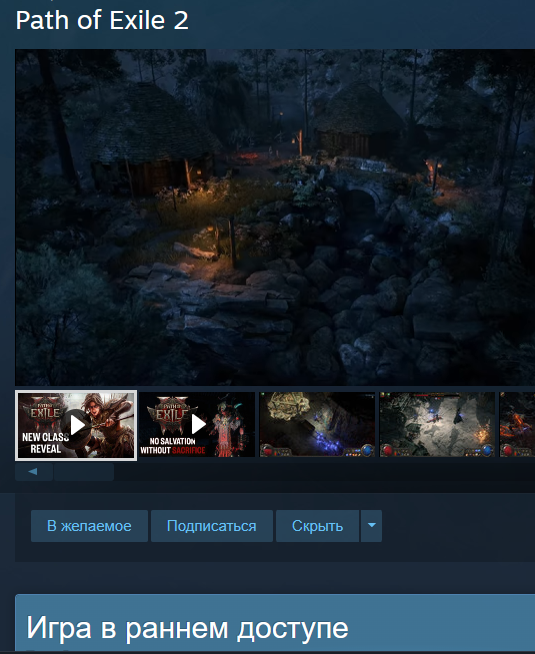Click the scrollbar track right of the handle
The height and width of the screenshot is (654, 535).
tap(324, 472)
